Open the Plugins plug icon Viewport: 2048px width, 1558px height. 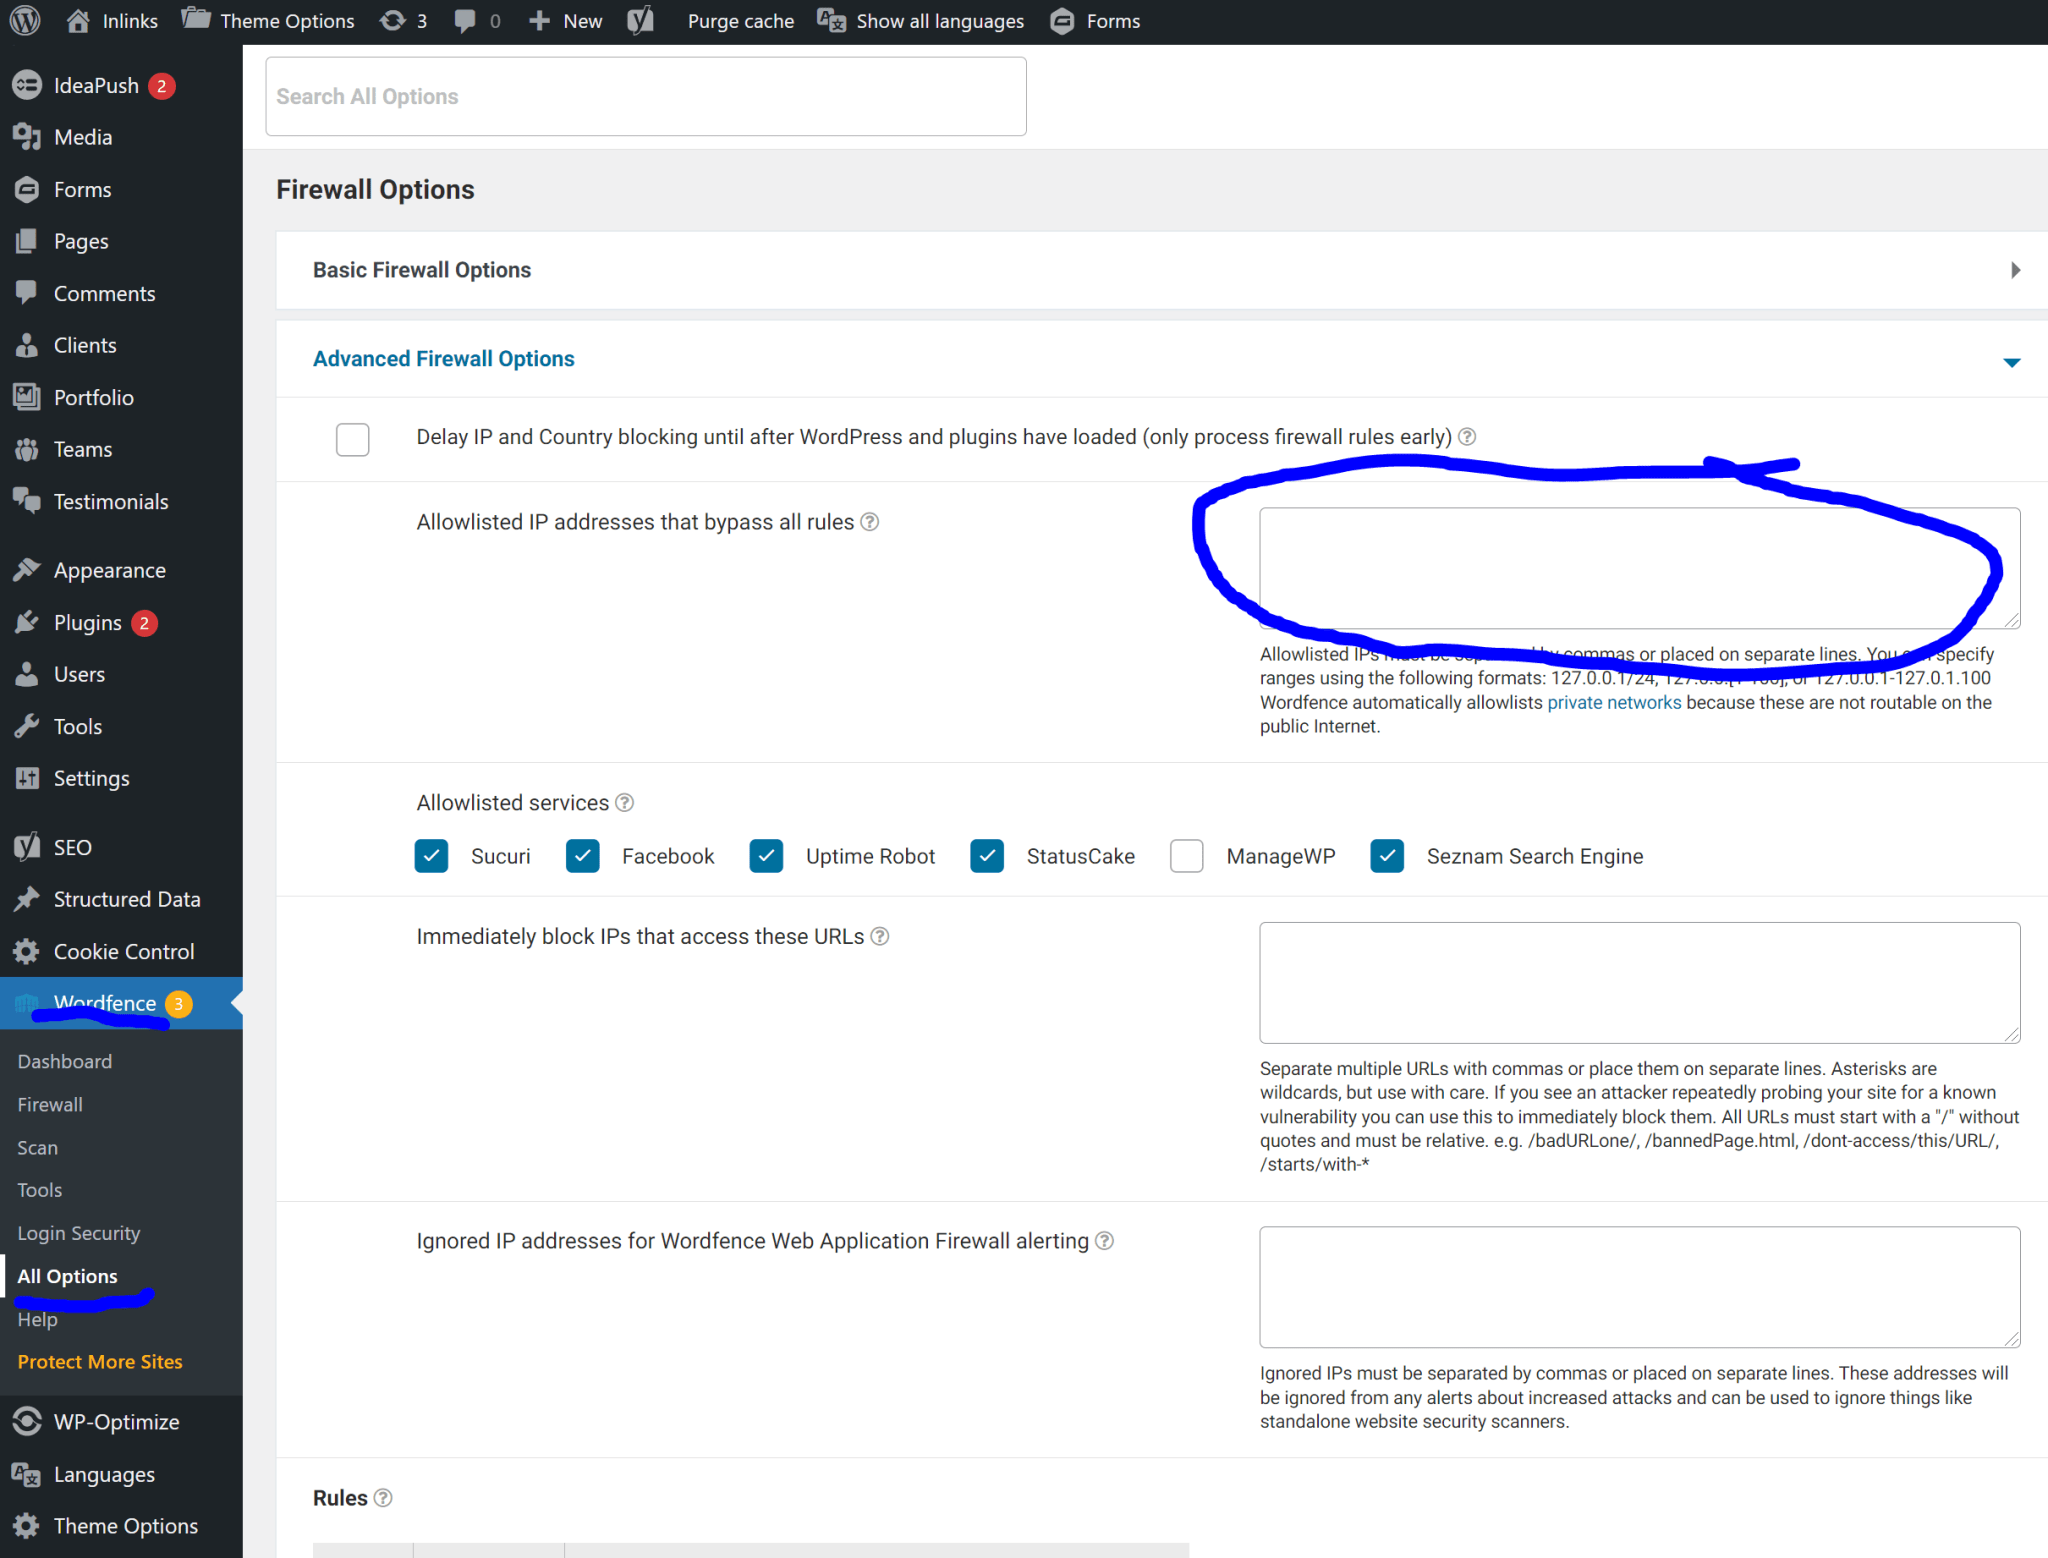point(27,622)
